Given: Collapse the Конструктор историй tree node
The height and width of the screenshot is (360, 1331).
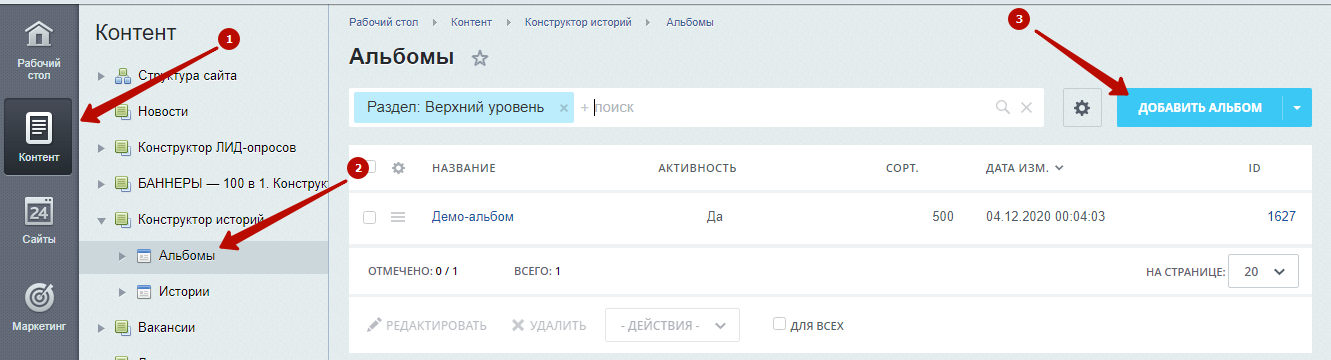Looking at the screenshot, I should point(101,219).
